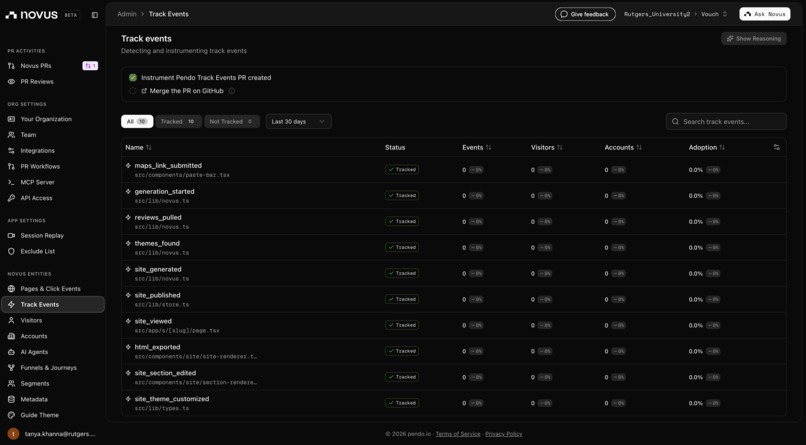The height and width of the screenshot is (445, 806).
Task: Open the themes_found event row
Action: tap(453, 248)
